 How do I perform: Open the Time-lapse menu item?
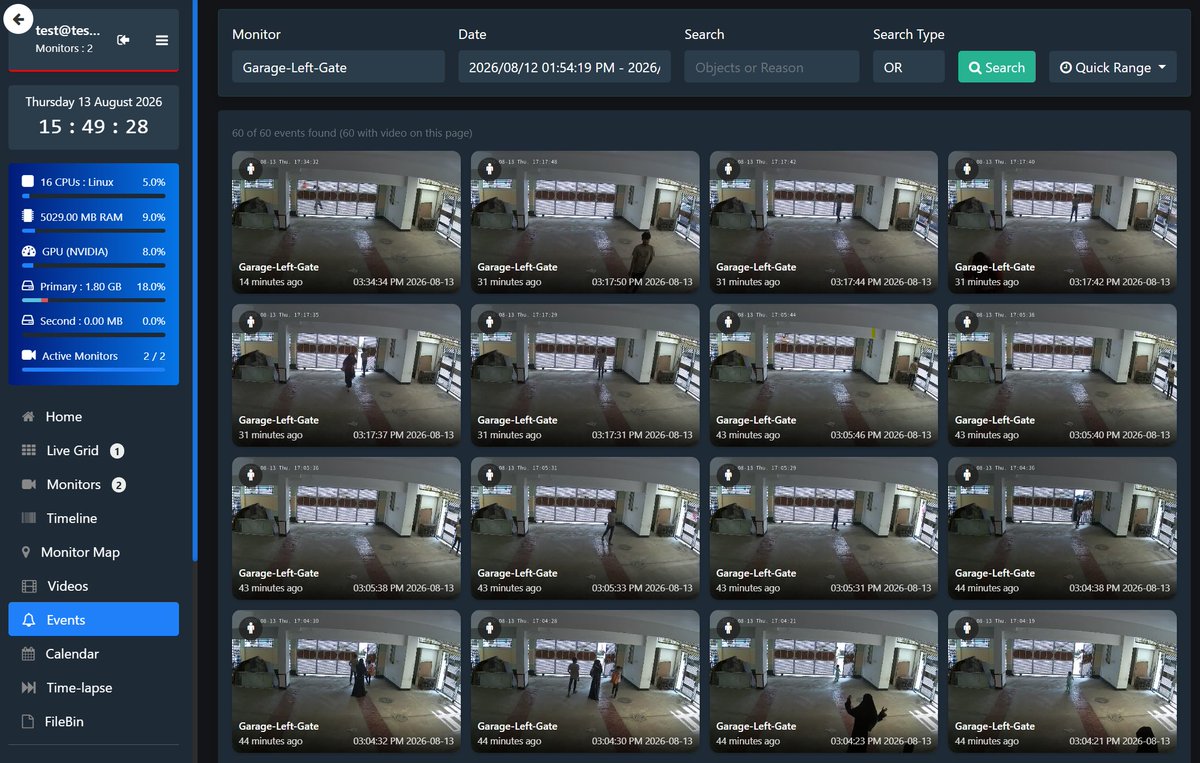click(94, 688)
